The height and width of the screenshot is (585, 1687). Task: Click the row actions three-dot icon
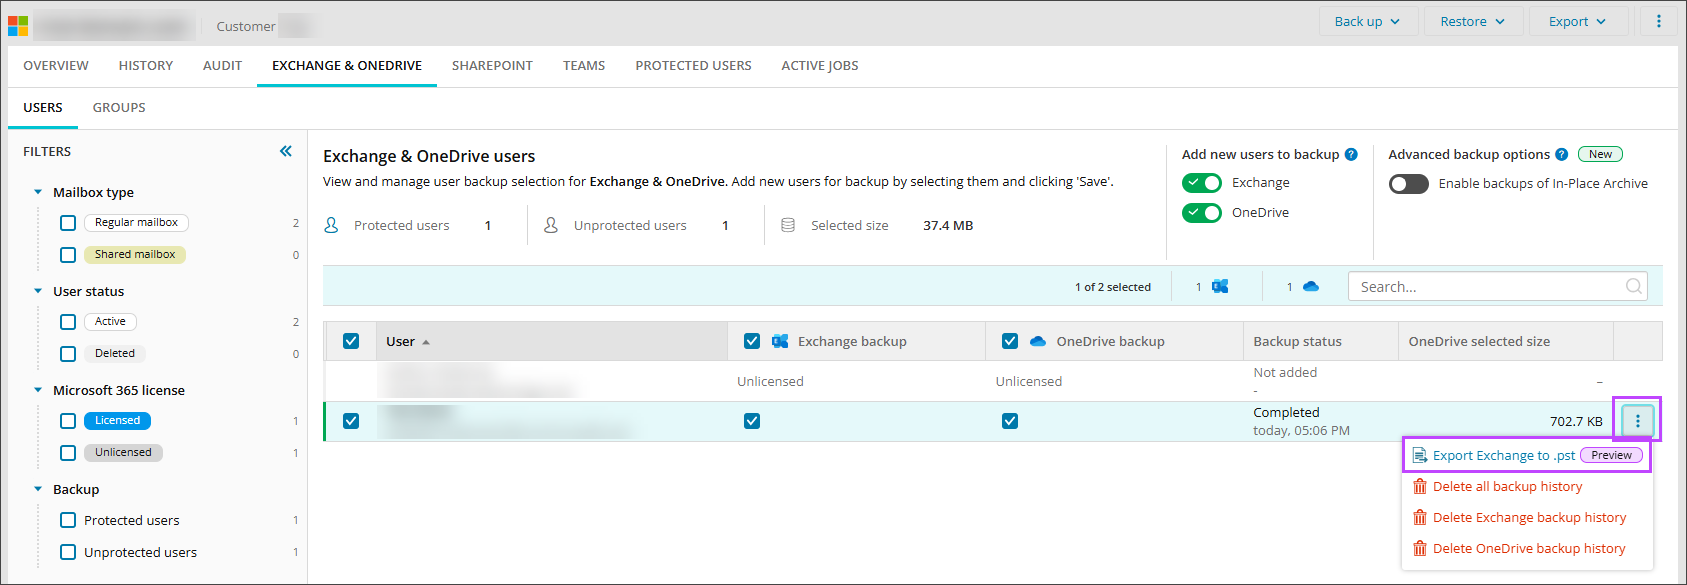tap(1637, 421)
